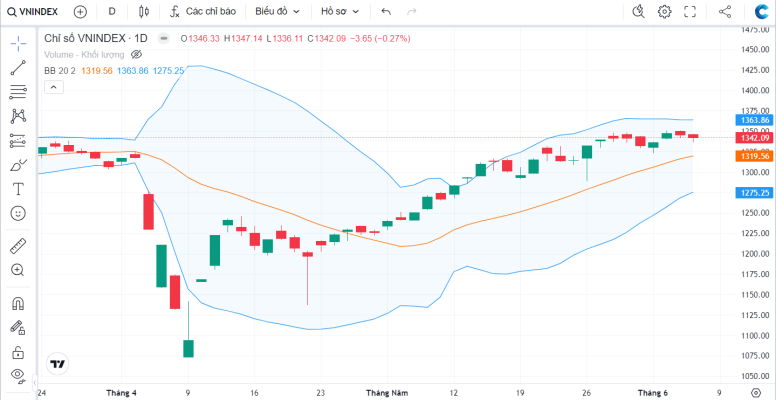Image resolution: width=776 pixels, height=400 pixels.
Task: Expand the Biểu đồ dropdown
Action: pos(278,12)
